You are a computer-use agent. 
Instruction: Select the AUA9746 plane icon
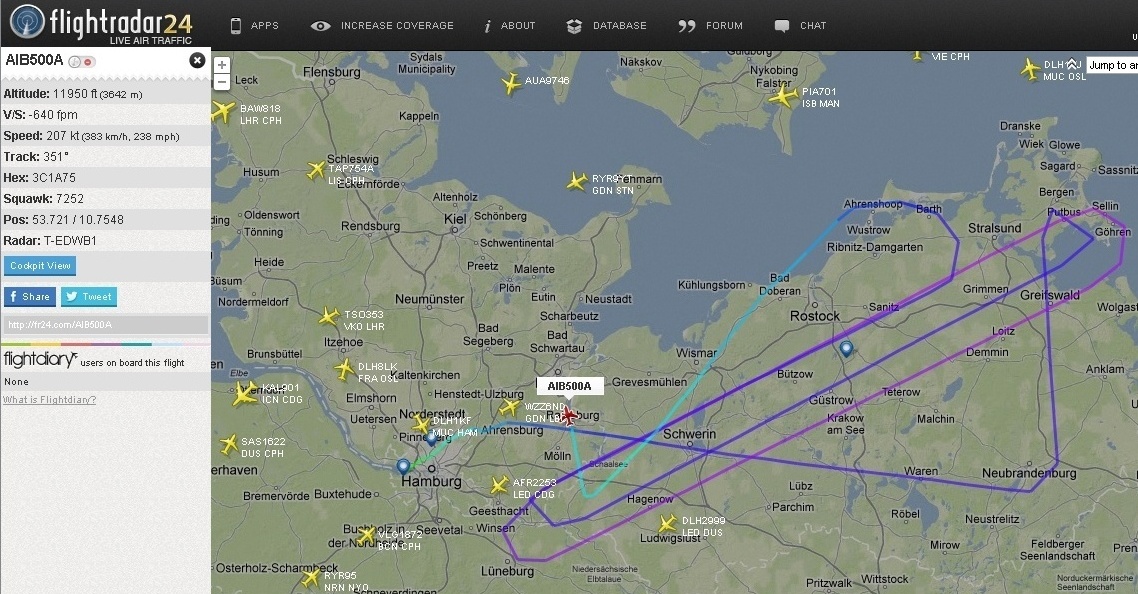tap(511, 84)
